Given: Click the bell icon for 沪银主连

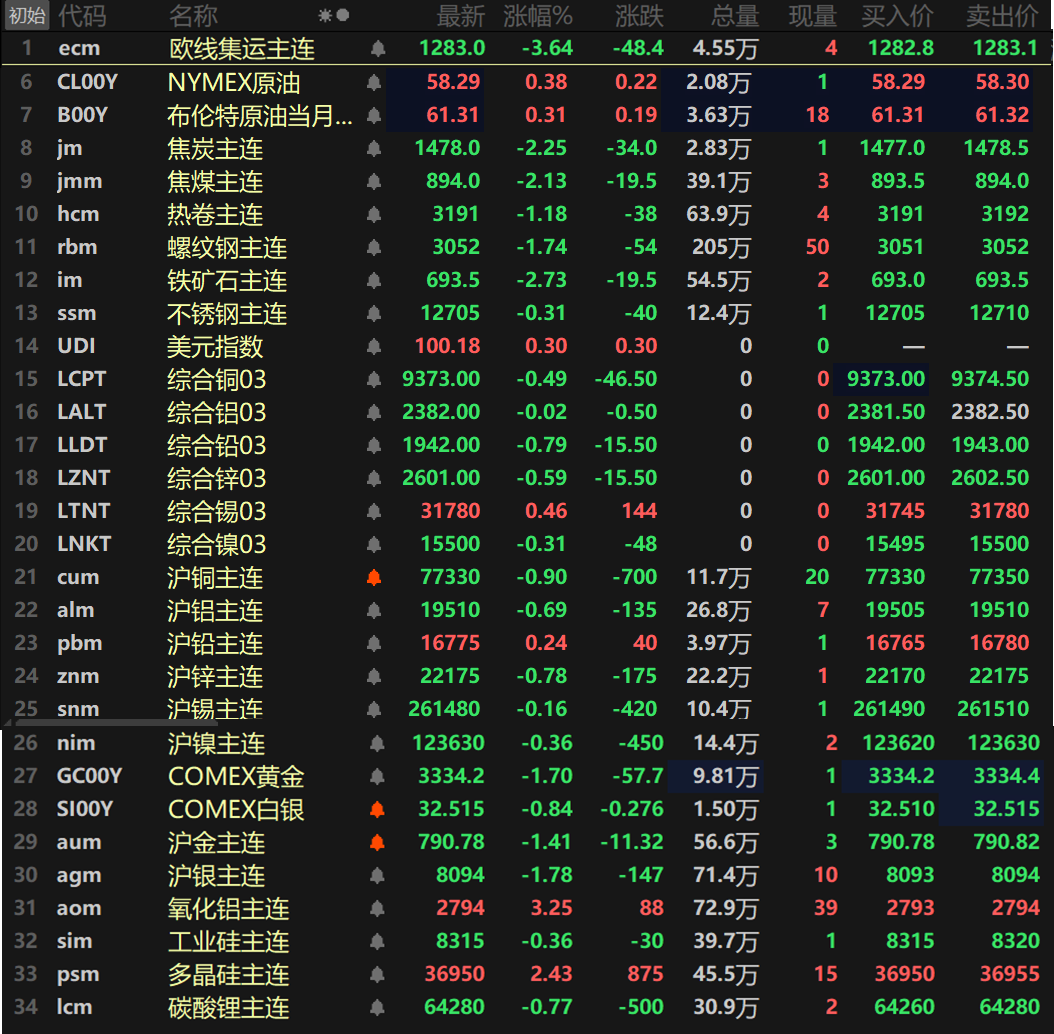Looking at the screenshot, I should click(x=378, y=875).
